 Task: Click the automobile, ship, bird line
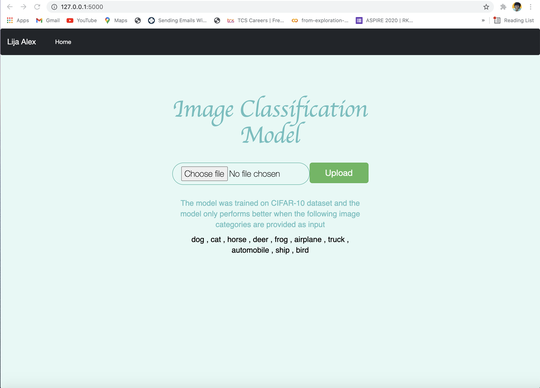[270, 250]
